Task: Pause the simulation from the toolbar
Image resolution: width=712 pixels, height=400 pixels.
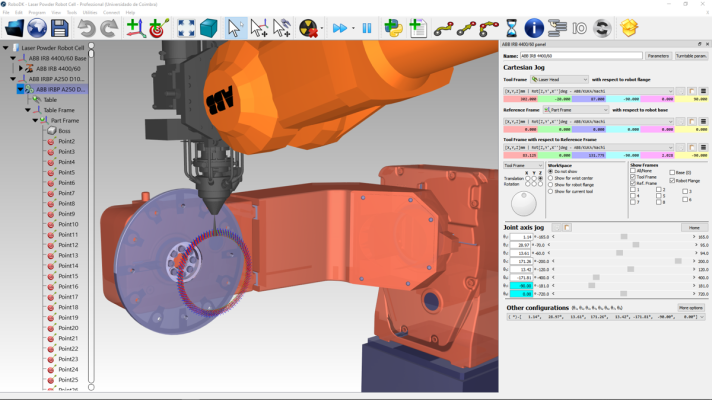Action: tap(367, 28)
